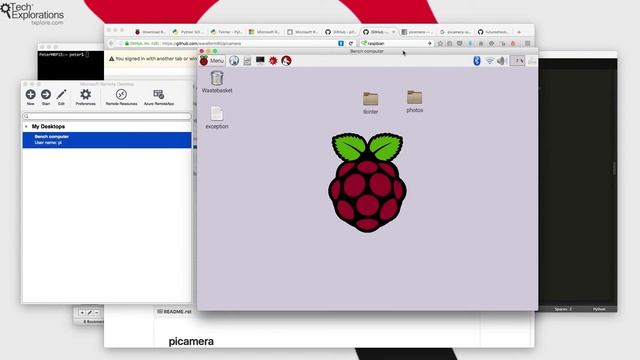Viewport: 640px width, 360px height.
Task: Click the picamera heading on GitHub page
Action: click(x=191, y=341)
